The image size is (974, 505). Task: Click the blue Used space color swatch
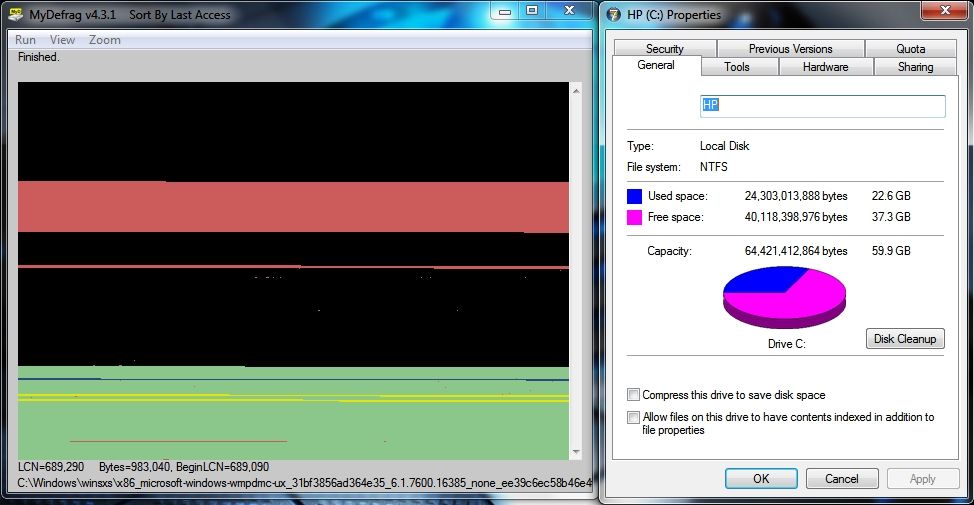point(634,196)
